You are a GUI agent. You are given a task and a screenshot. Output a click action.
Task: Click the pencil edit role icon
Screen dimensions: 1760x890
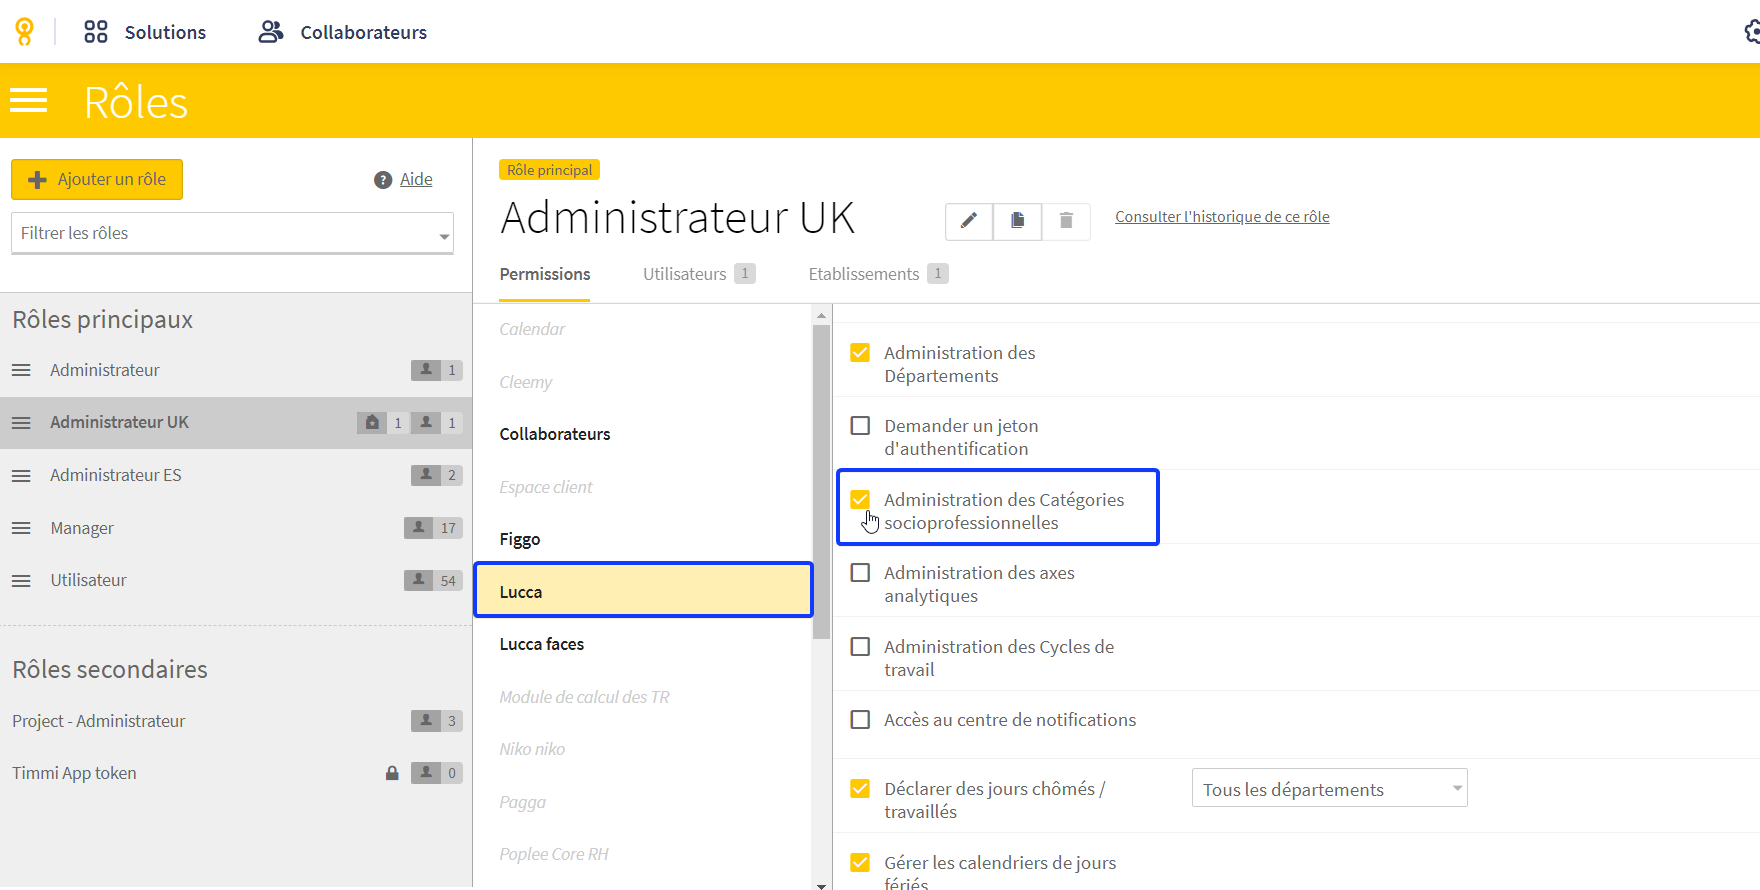coord(969,221)
